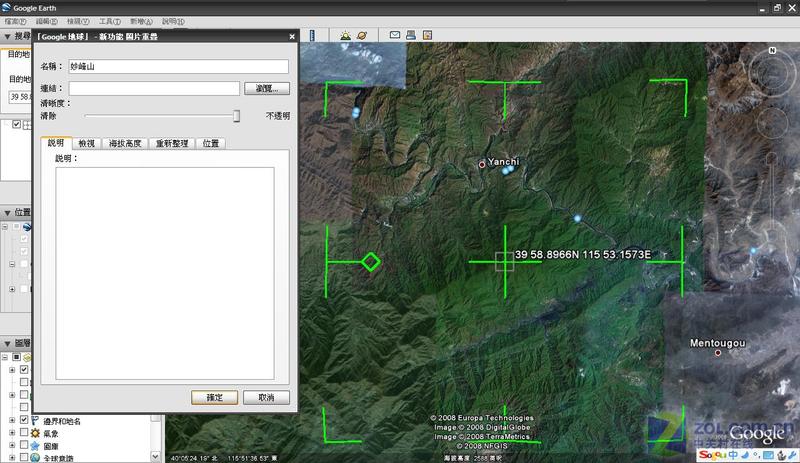The width and height of the screenshot is (800, 463).
Task: Click the print icon in the toolbar
Action: (x=411, y=35)
